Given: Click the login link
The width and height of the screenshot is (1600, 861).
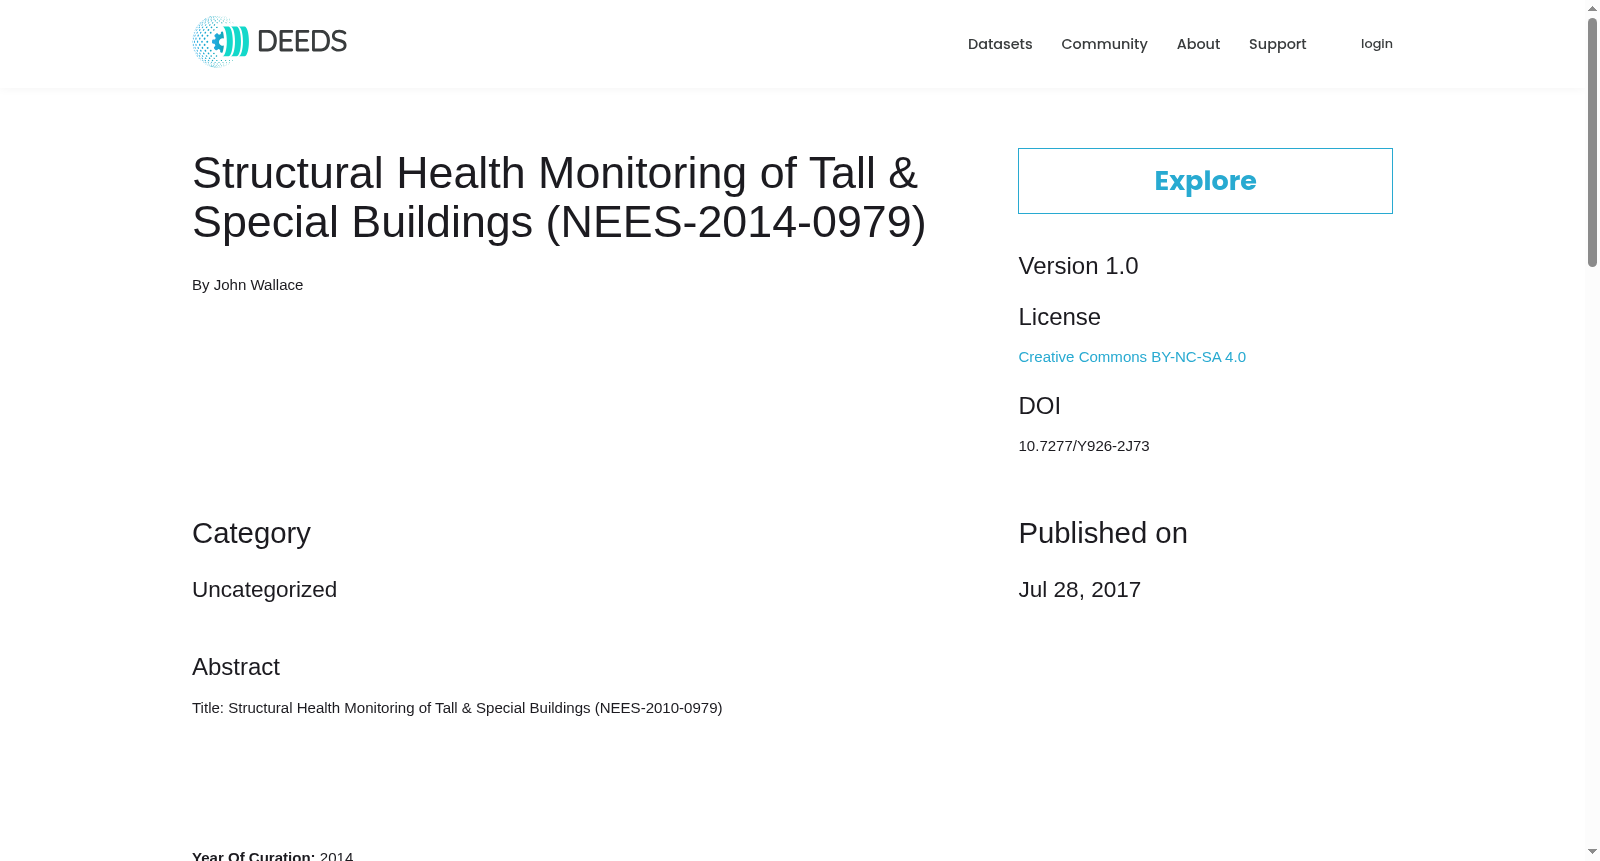Looking at the screenshot, I should point(1376,44).
